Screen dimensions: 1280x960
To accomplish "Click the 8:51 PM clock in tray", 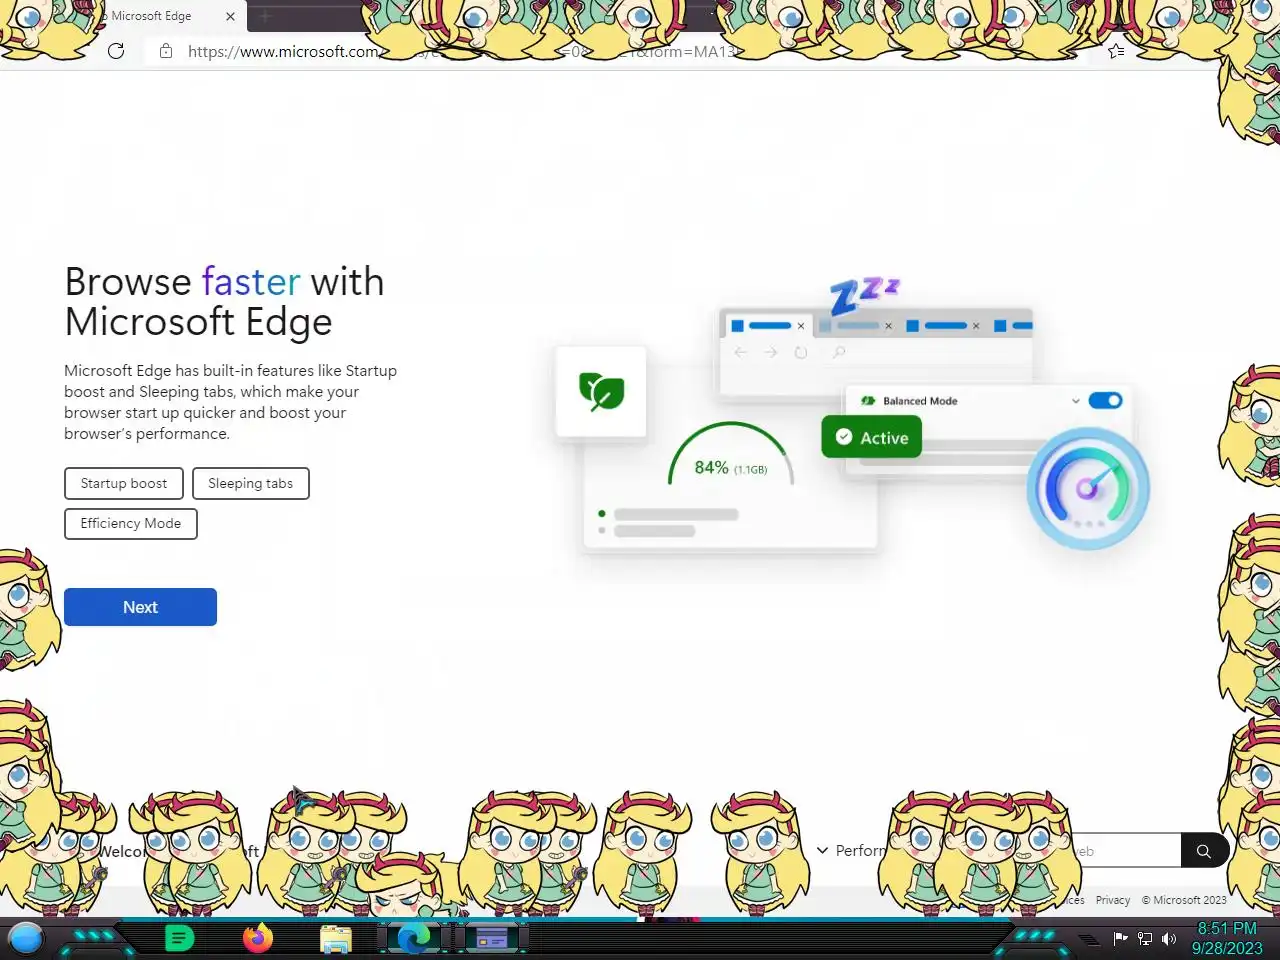I will coord(1227,928).
